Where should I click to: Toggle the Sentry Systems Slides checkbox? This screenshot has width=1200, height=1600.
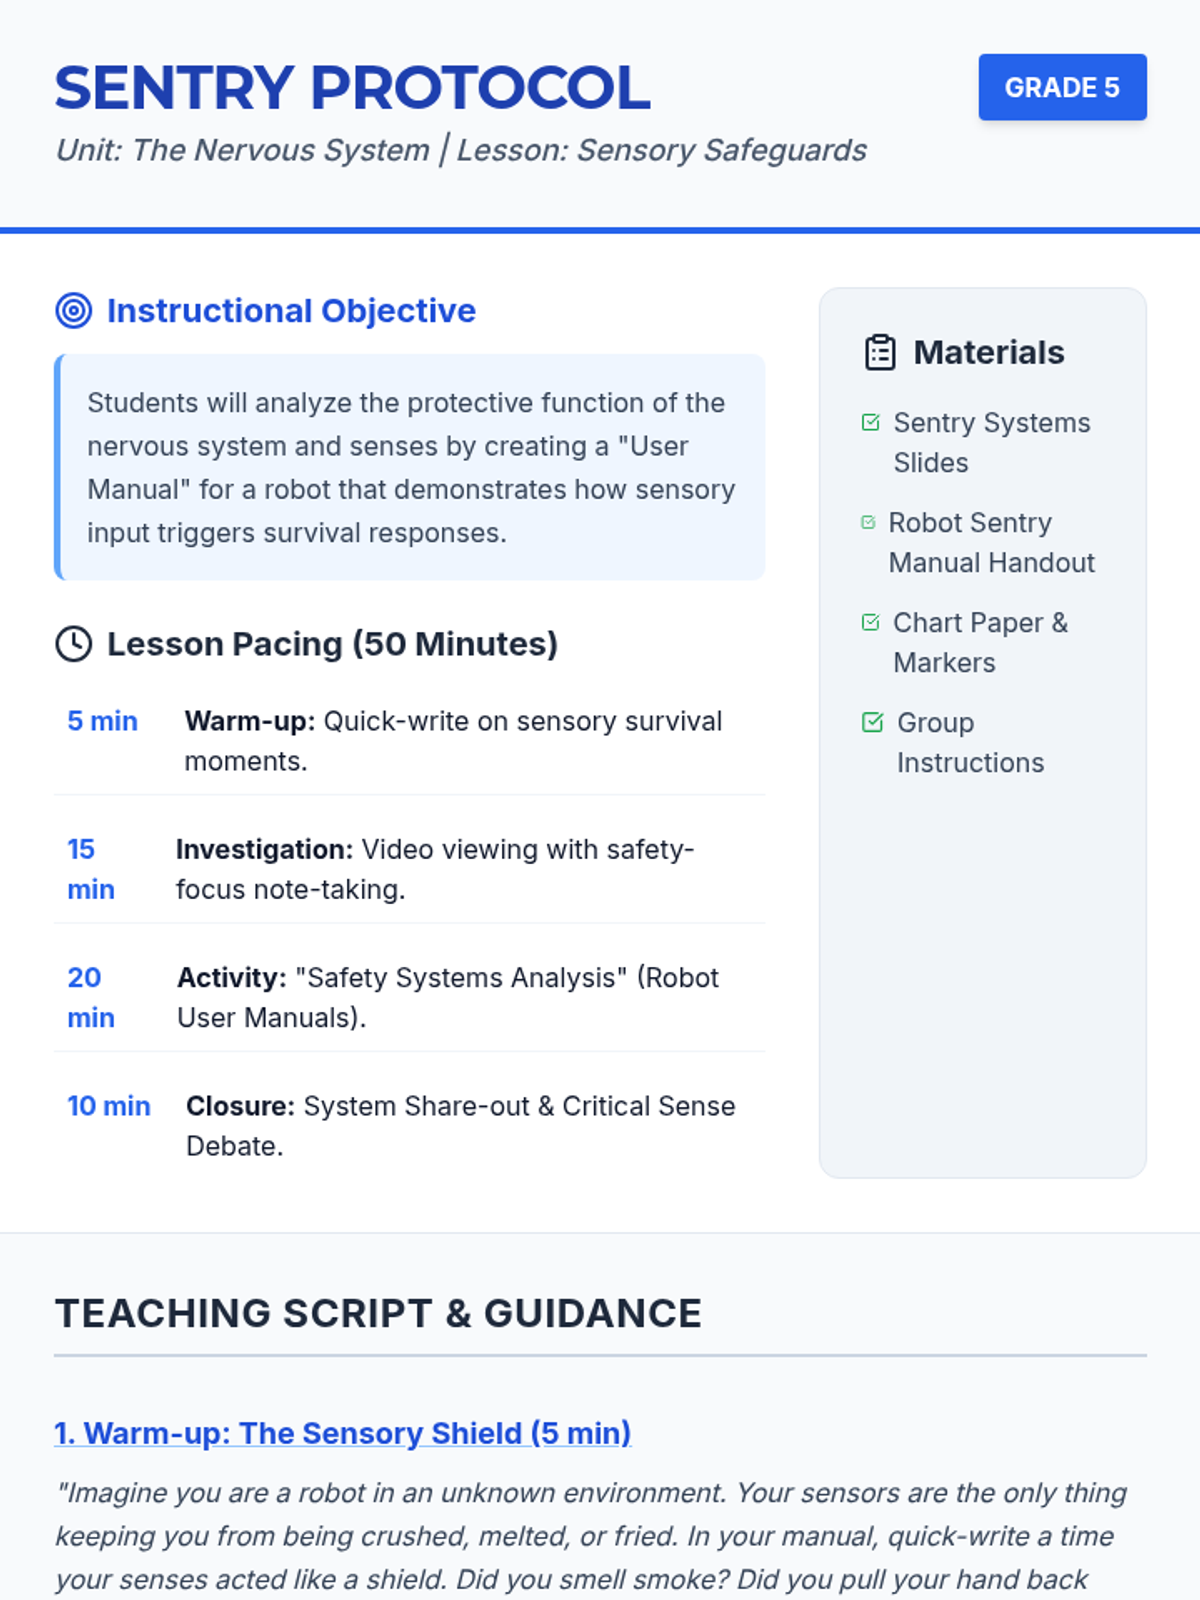coord(871,423)
